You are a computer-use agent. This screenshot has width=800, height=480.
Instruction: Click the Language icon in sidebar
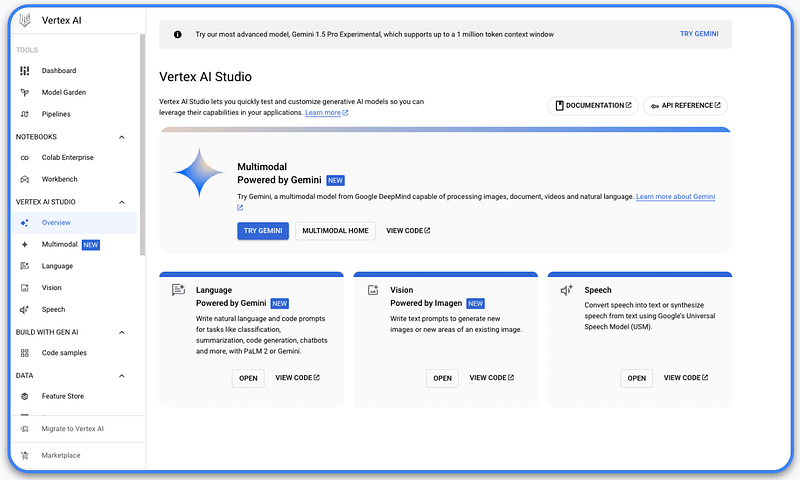click(24, 266)
